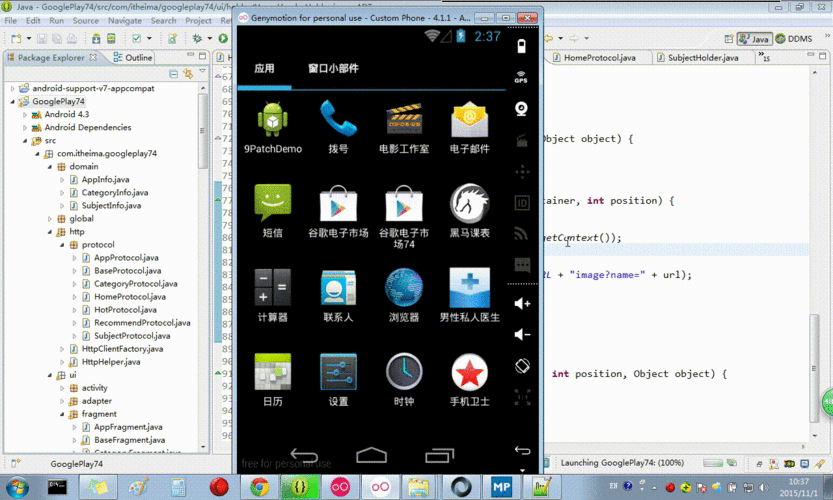Open the 电影工作室 movie studio app
This screenshot has height=500, width=833.
(x=404, y=126)
